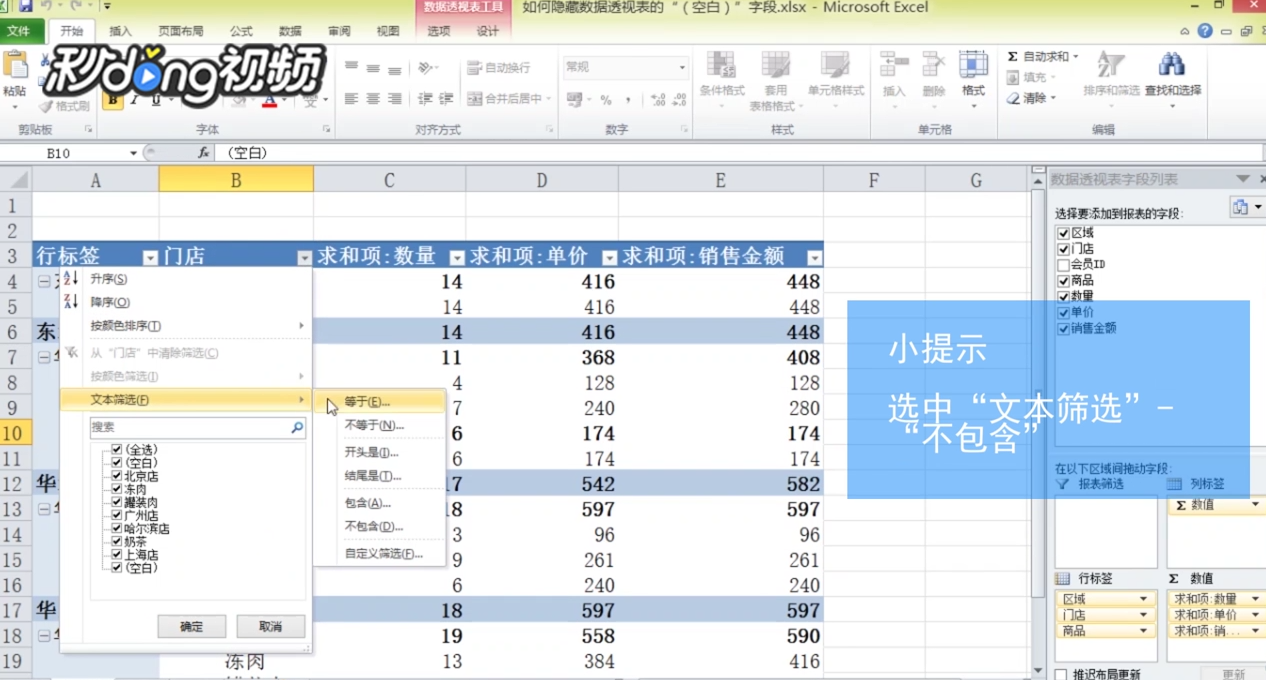Open the number format (常规) combo box
1266x680 pixels.
tap(625, 67)
